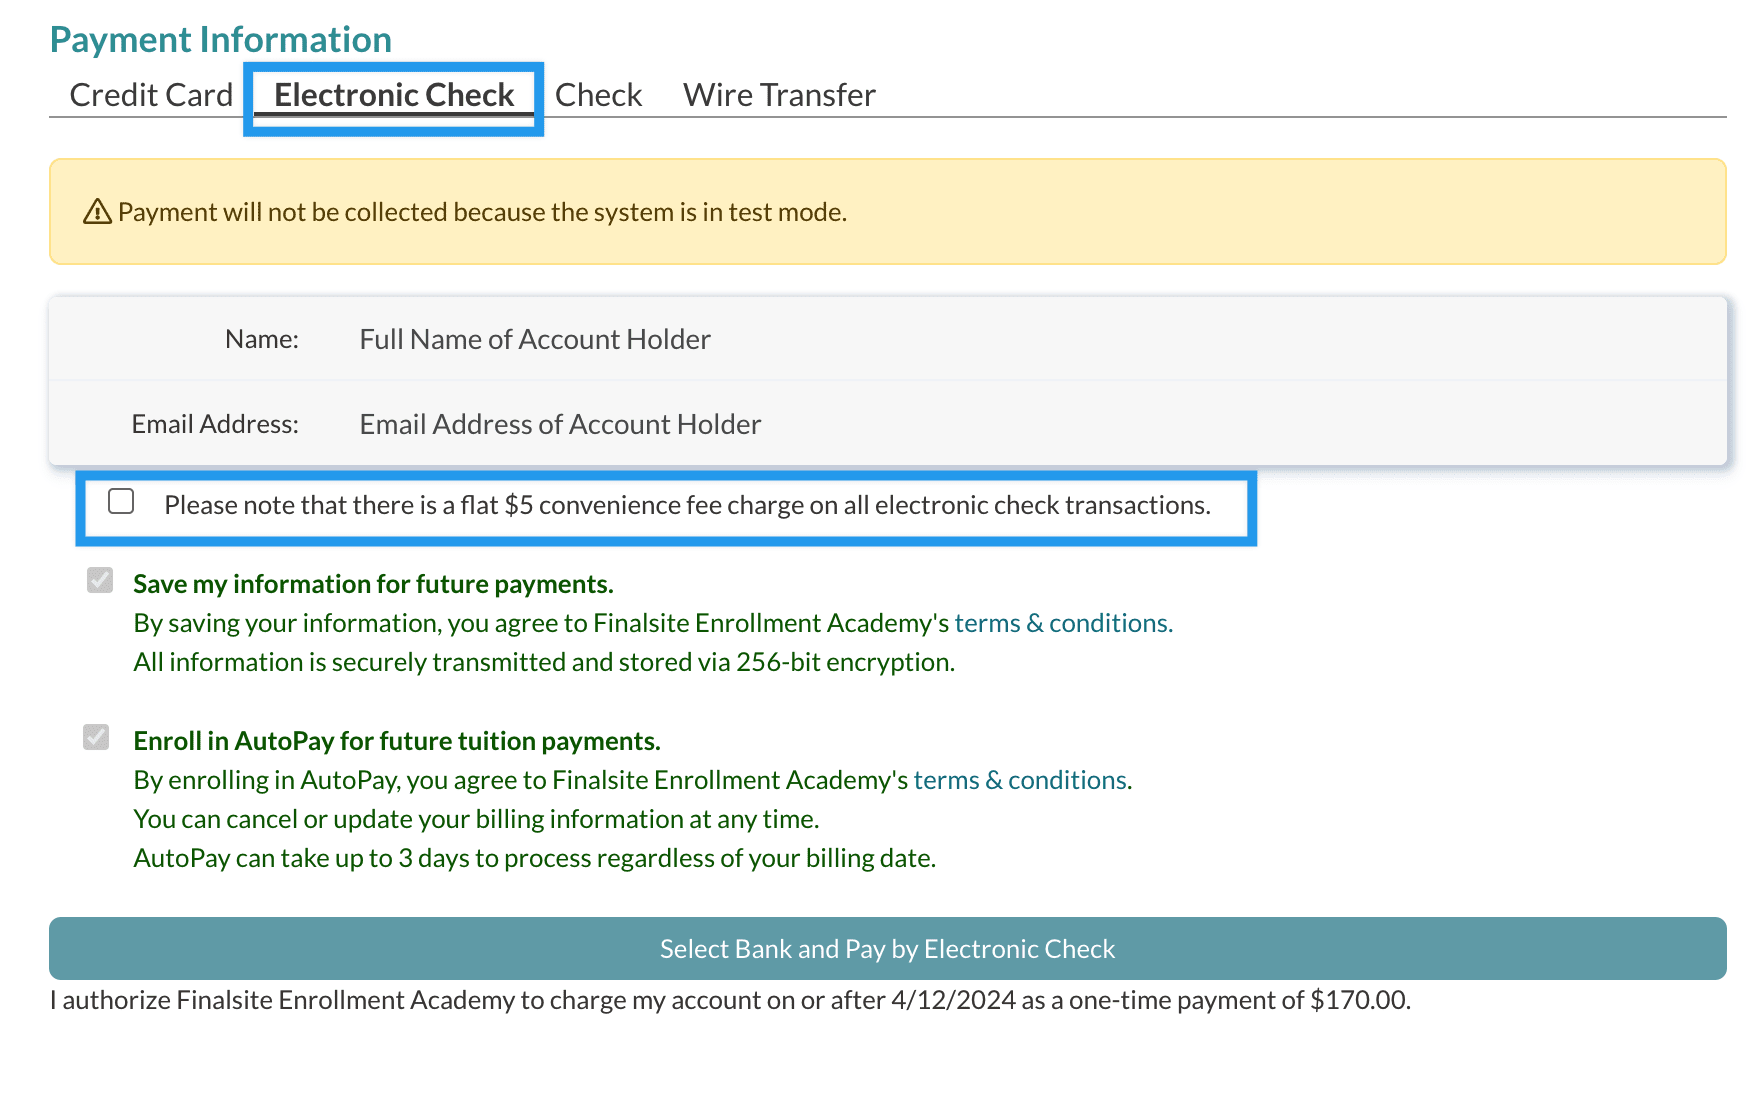Check the $5 convenience fee acknowledgment box
The height and width of the screenshot is (1110, 1760).
(x=121, y=501)
